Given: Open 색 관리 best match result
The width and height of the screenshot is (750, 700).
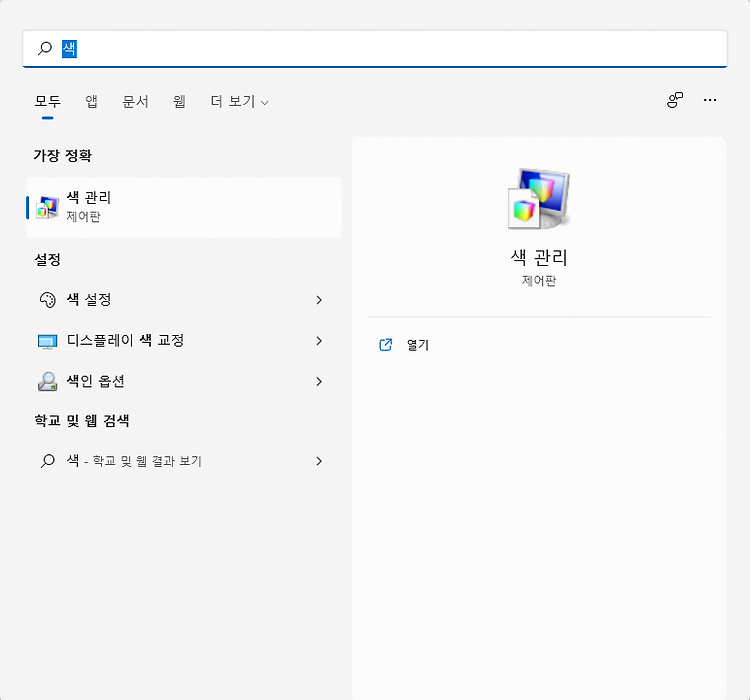Looking at the screenshot, I should [x=184, y=208].
